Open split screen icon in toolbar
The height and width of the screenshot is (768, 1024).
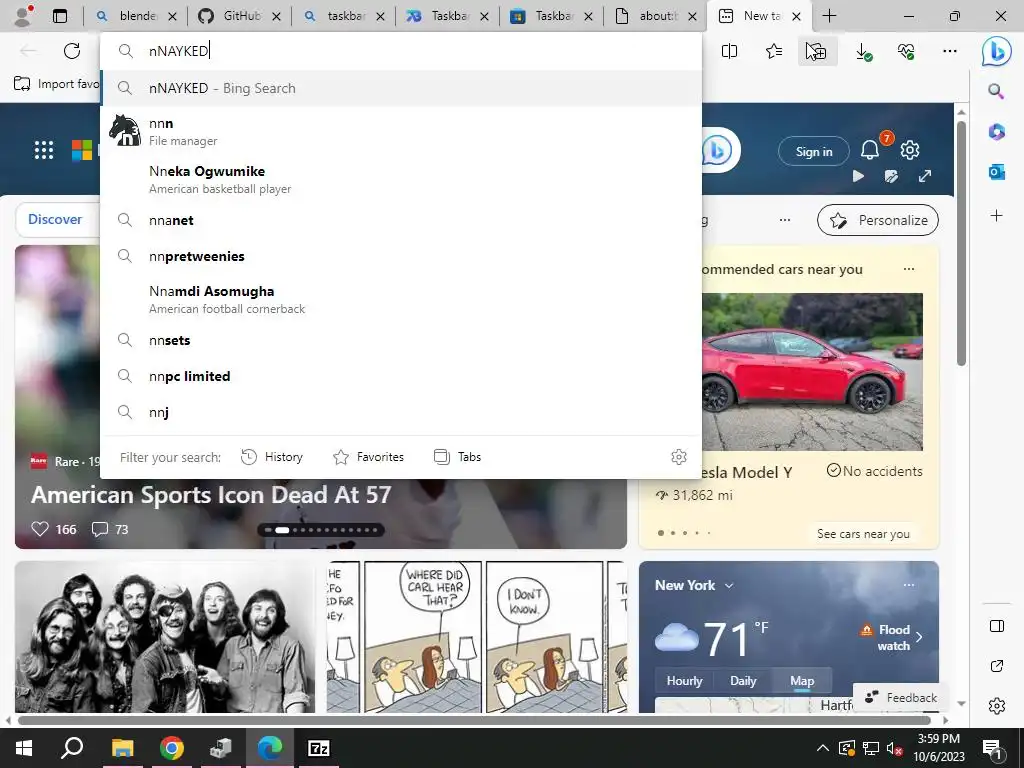pyautogui.click(x=729, y=51)
